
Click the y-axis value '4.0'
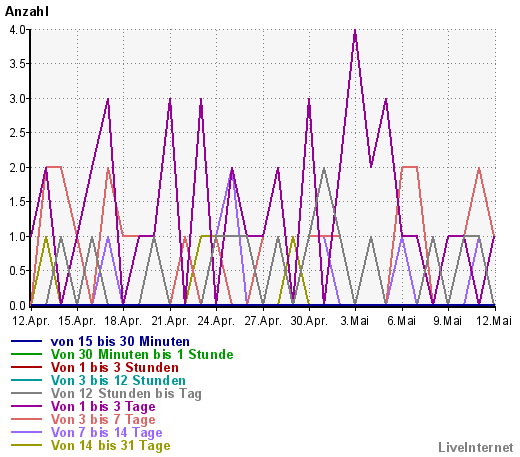[x=18, y=30]
